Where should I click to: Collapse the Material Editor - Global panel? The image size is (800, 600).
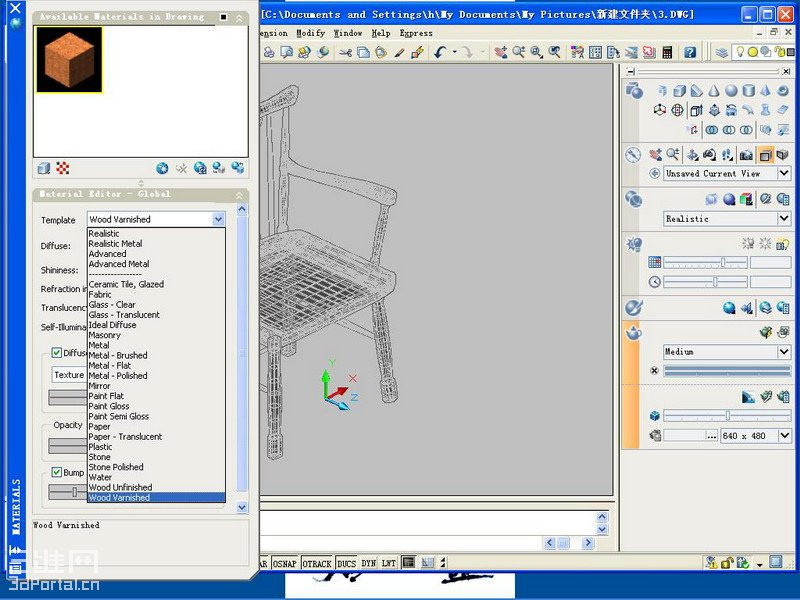239,195
